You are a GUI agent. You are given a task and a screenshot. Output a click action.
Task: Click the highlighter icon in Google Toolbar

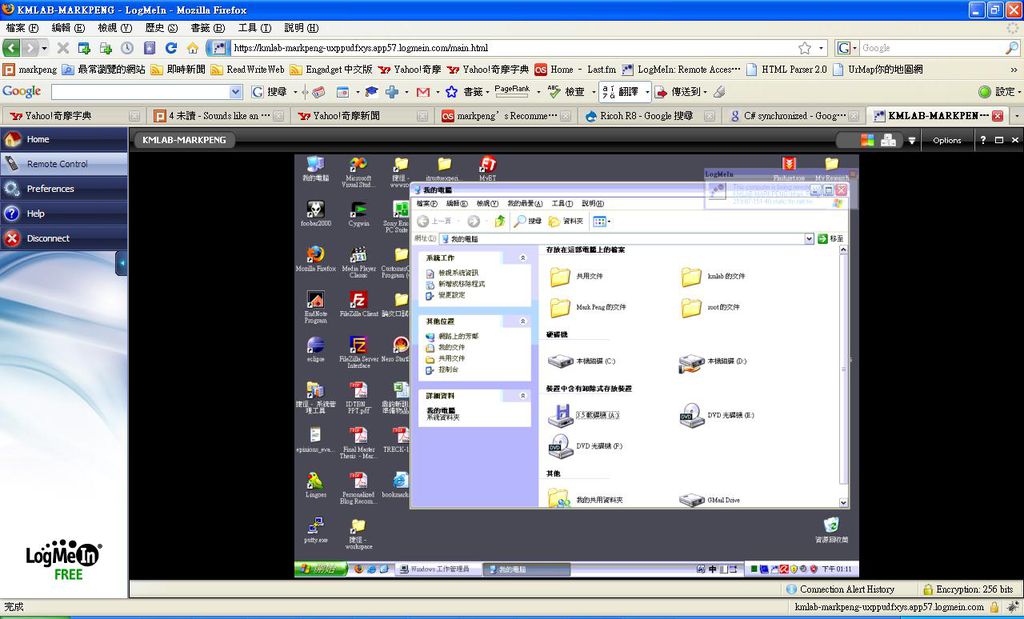(x=719, y=92)
